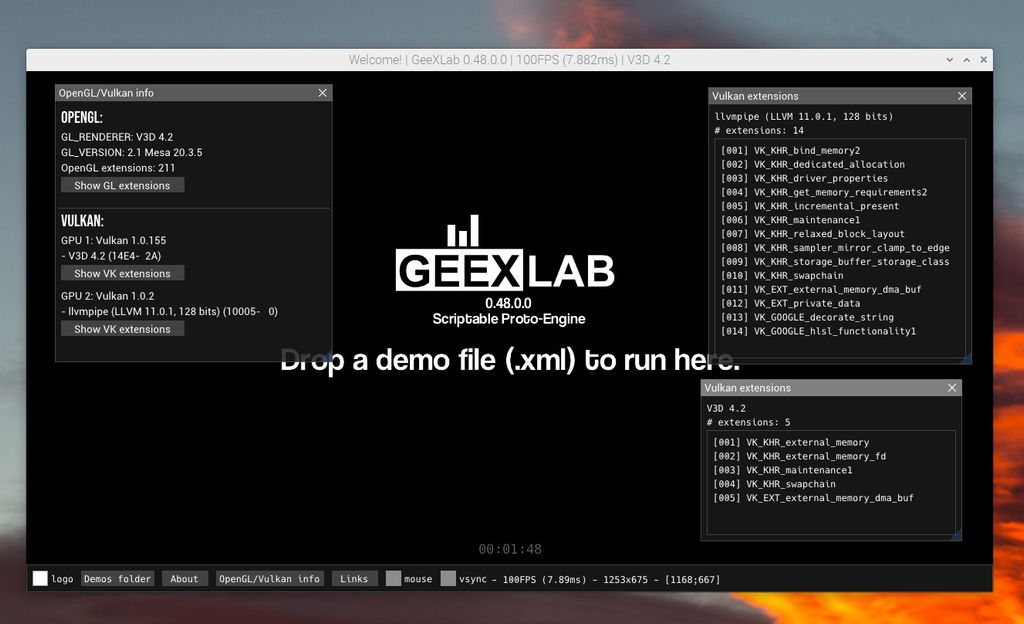Open the Demos folder
Image resolution: width=1024 pixels, height=624 pixels.
pyautogui.click(x=118, y=578)
